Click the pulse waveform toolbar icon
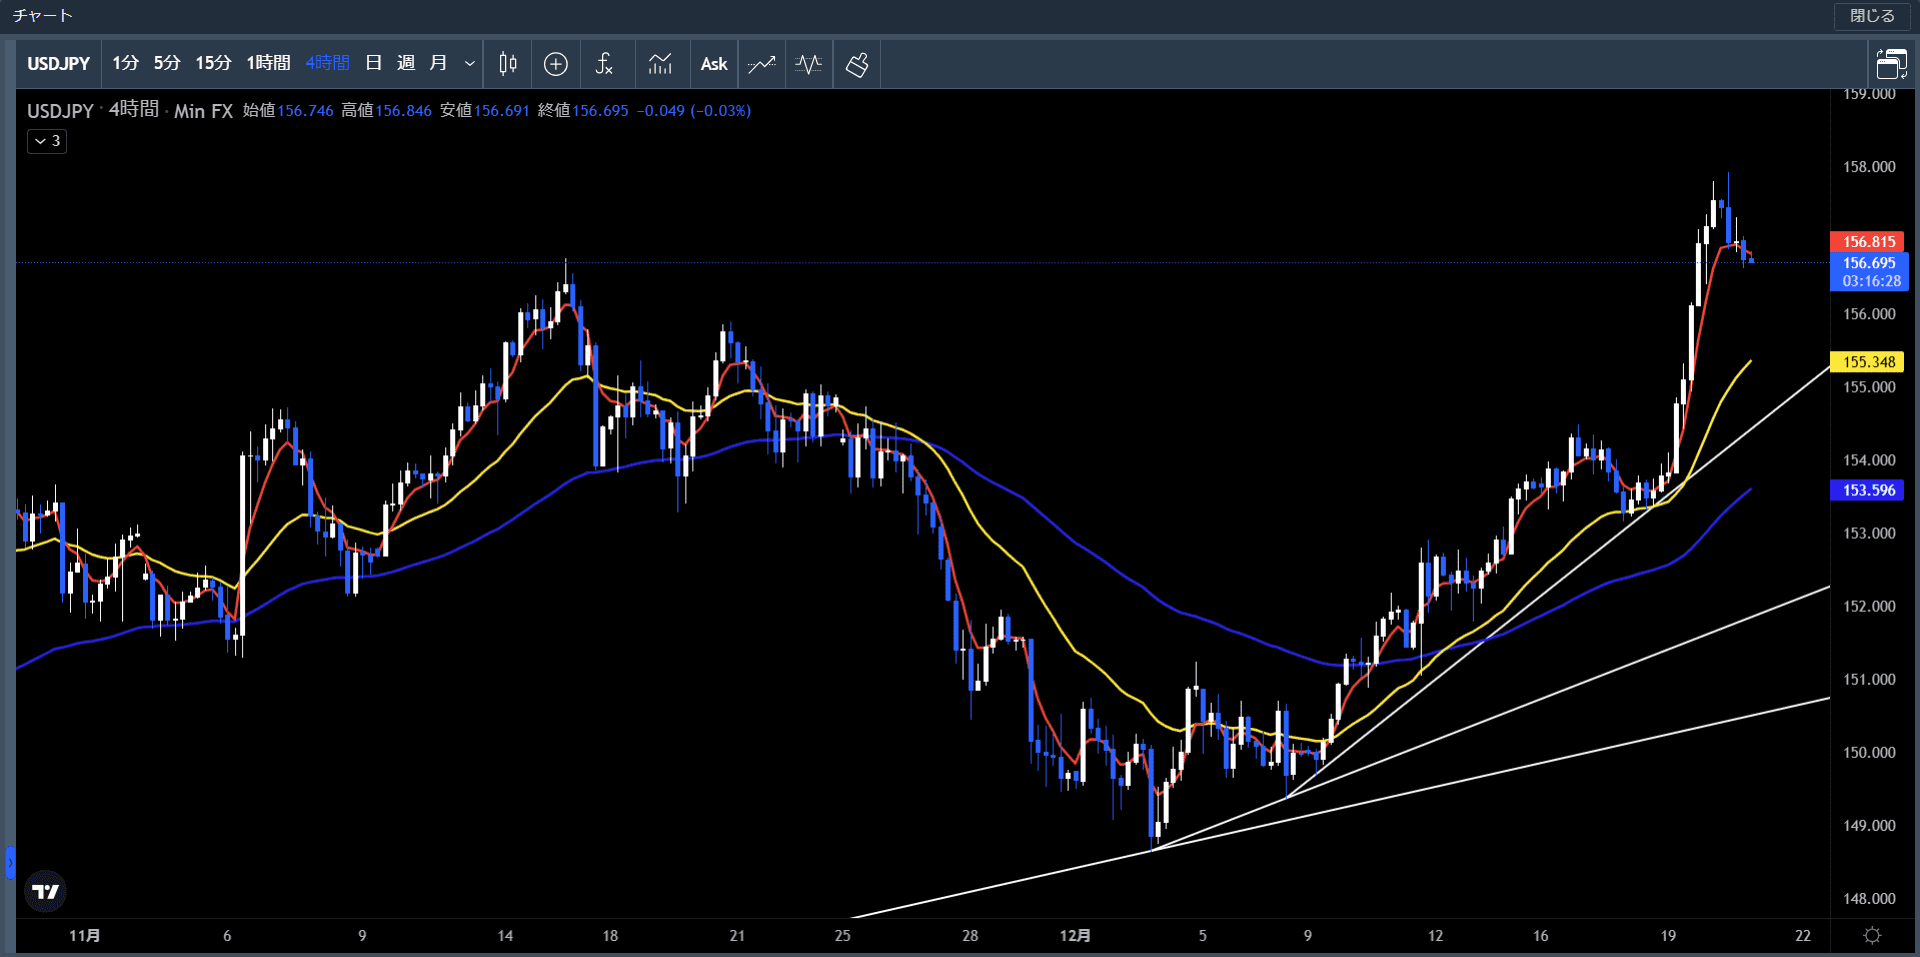The image size is (1920, 957). (x=809, y=64)
